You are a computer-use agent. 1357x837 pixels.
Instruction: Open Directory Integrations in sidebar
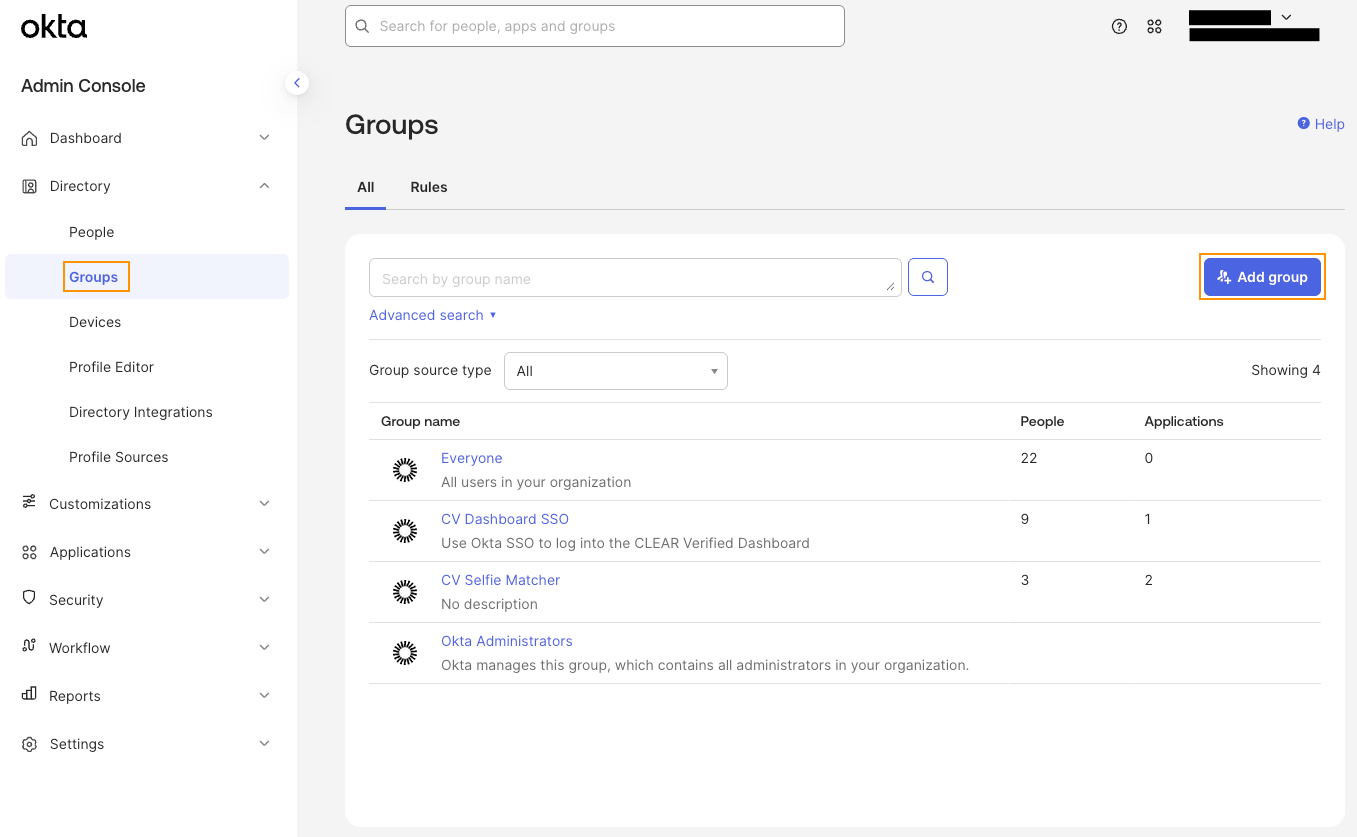pyautogui.click(x=141, y=412)
